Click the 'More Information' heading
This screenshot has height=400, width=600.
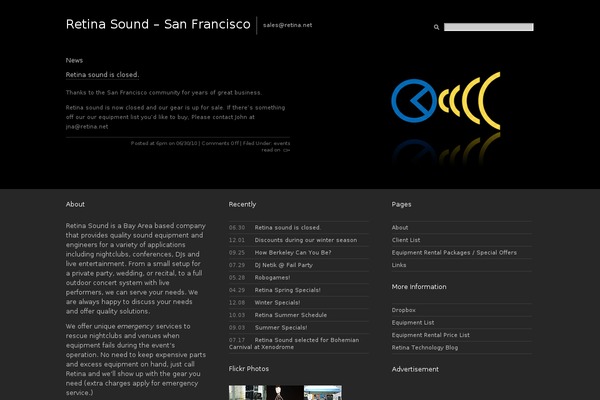pyautogui.click(x=419, y=287)
